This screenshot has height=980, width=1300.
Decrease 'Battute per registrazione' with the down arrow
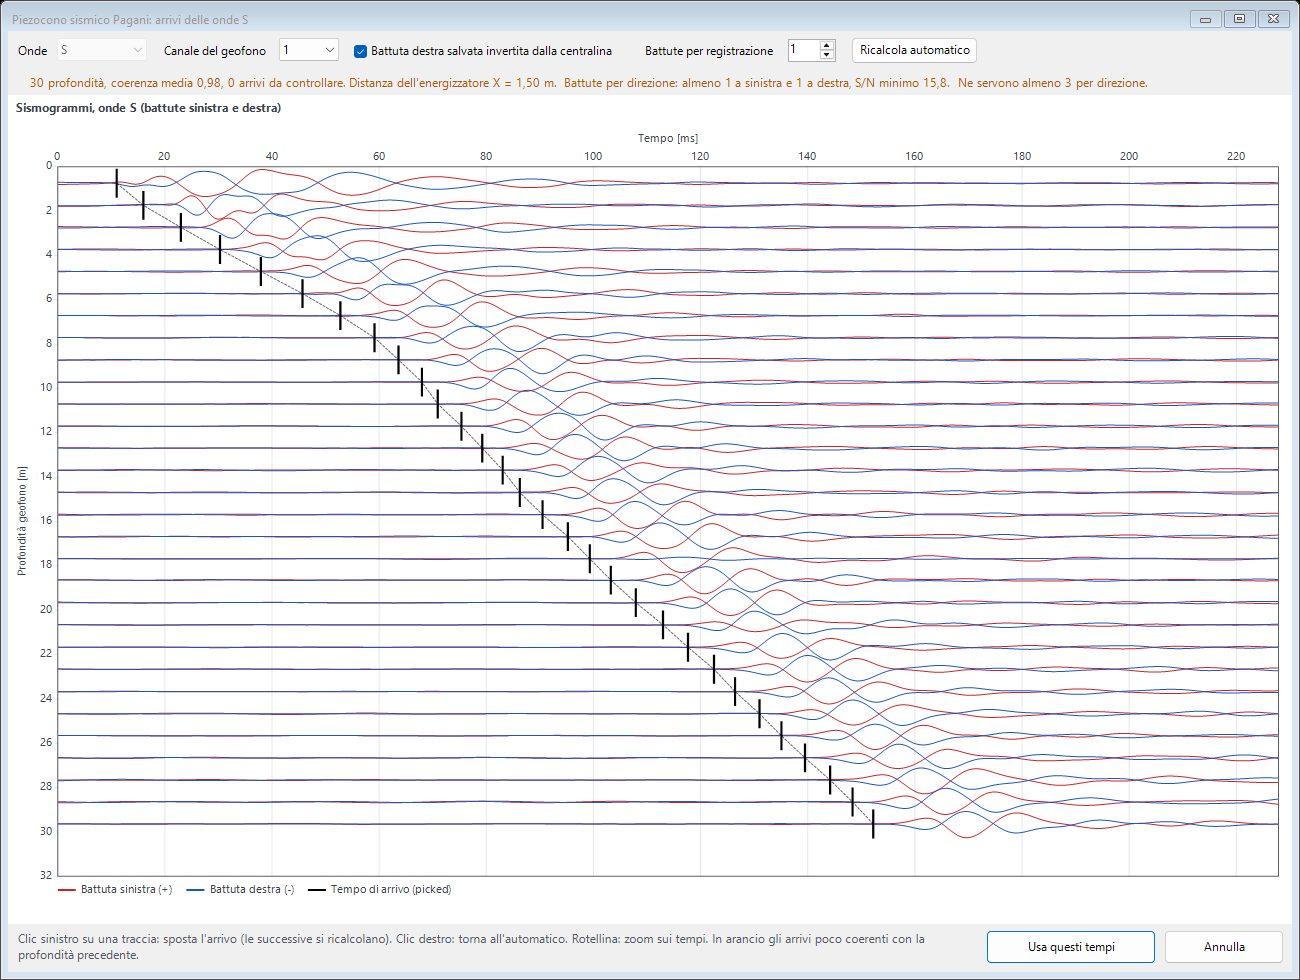pyautogui.click(x=827, y=55)
